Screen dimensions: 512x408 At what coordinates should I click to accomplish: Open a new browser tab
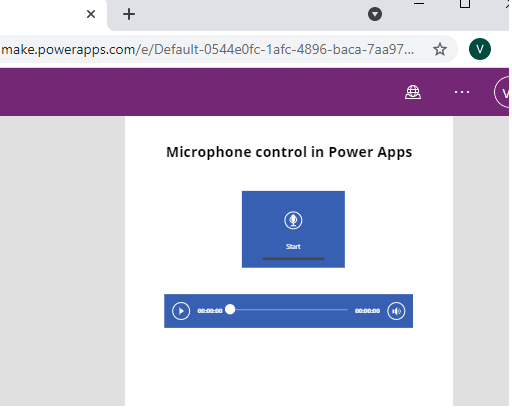tap(129, 14)
